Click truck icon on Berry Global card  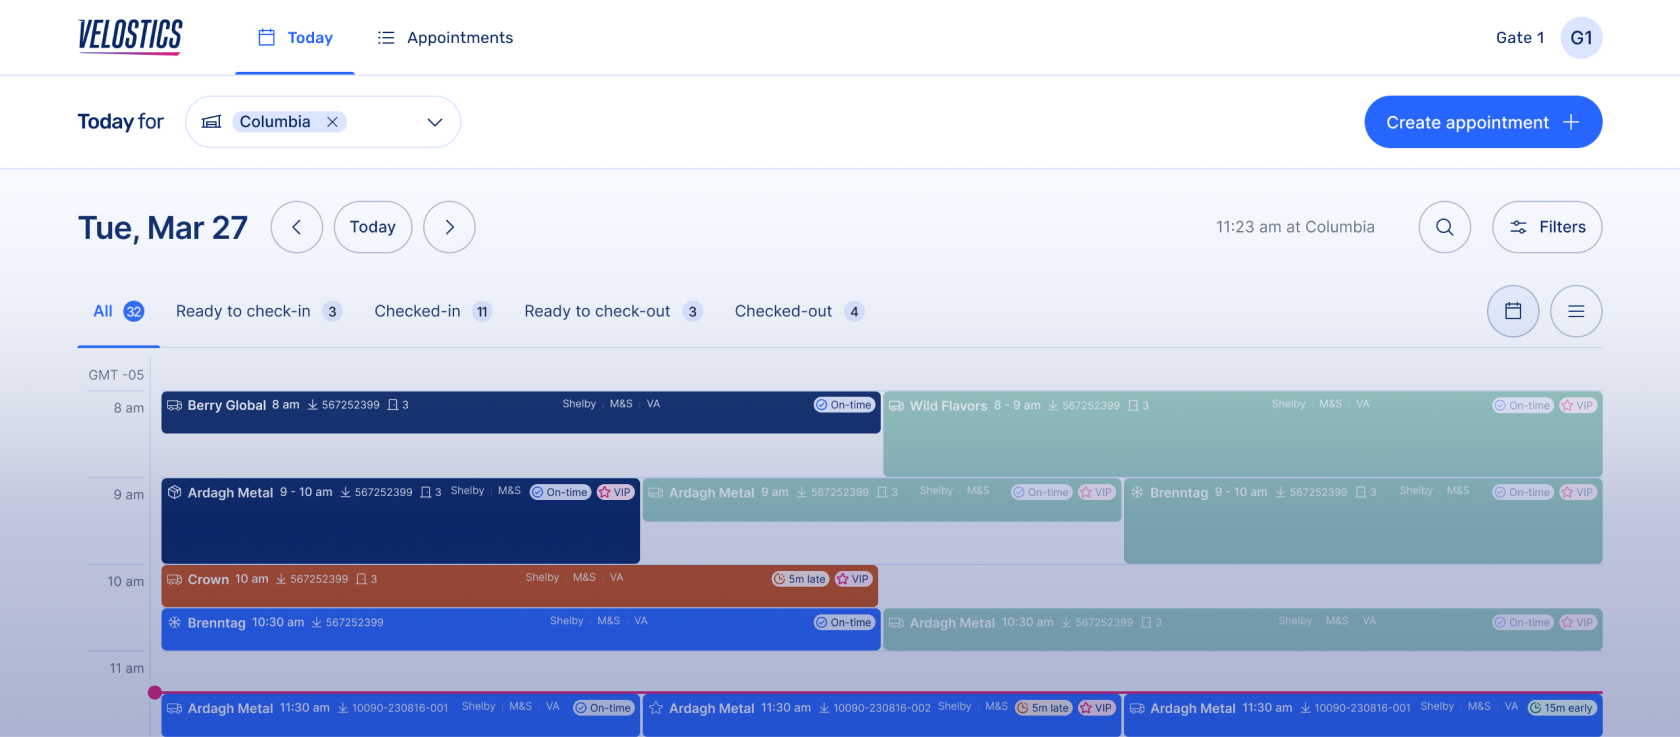(174, 405)
